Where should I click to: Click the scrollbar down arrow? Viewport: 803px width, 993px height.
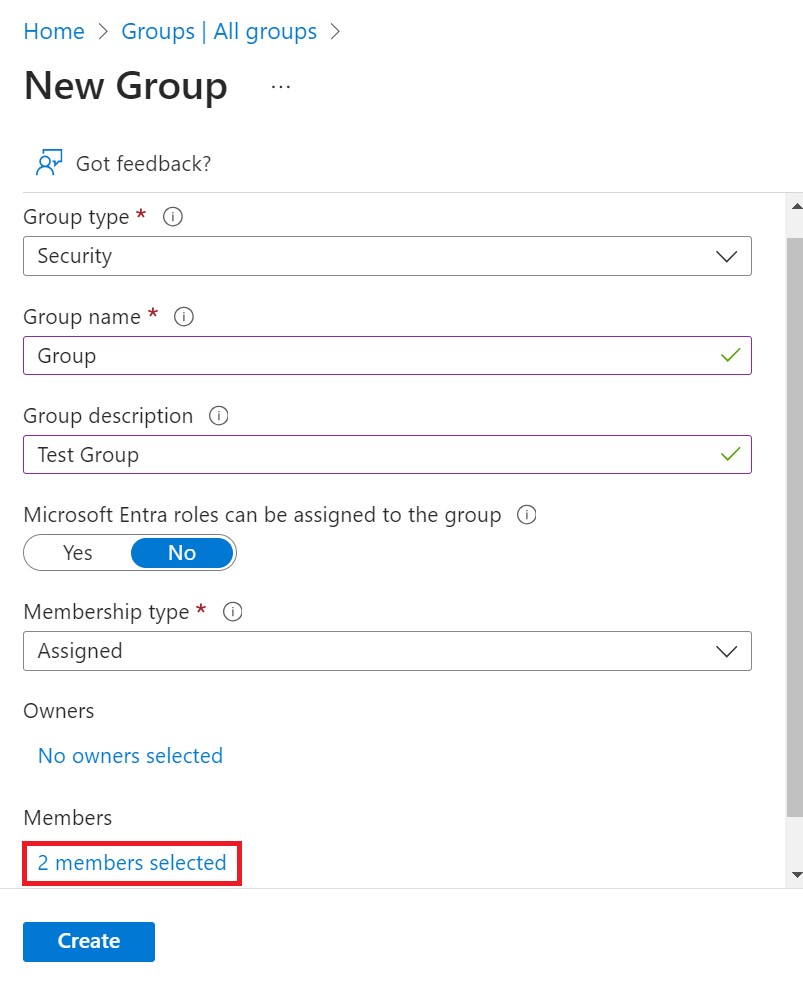coord(796,875)
